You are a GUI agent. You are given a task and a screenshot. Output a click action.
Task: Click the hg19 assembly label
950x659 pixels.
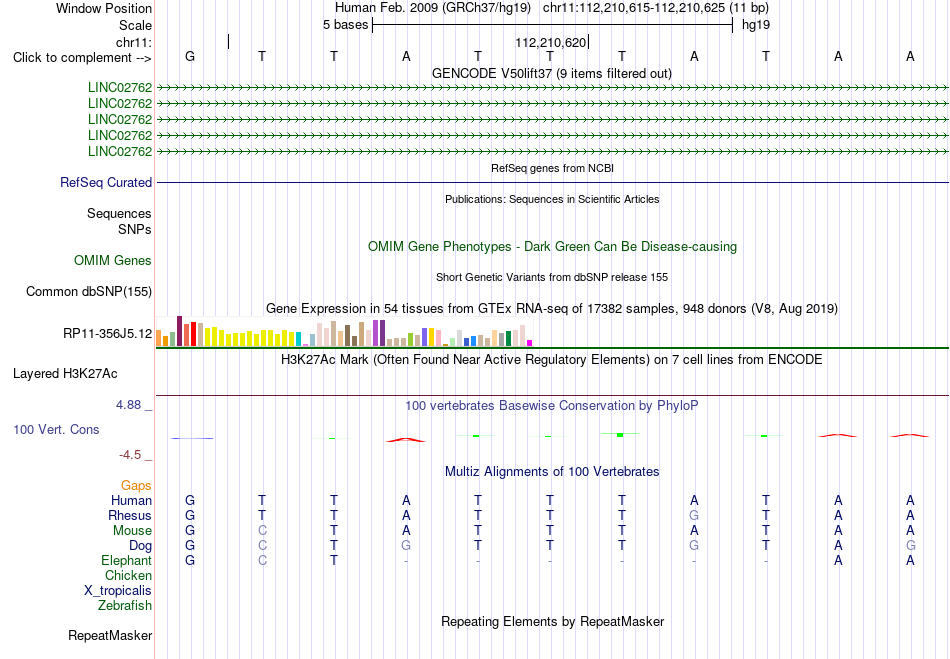pos(756,25)
